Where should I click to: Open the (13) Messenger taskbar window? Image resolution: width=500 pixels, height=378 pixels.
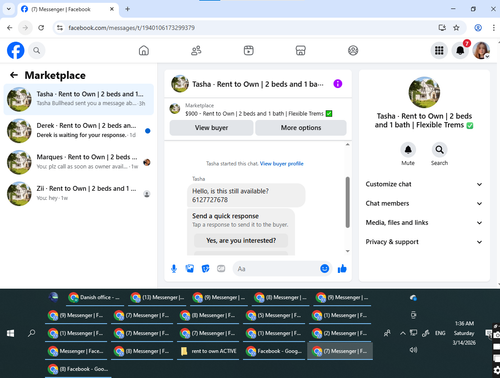coord(157,297)
